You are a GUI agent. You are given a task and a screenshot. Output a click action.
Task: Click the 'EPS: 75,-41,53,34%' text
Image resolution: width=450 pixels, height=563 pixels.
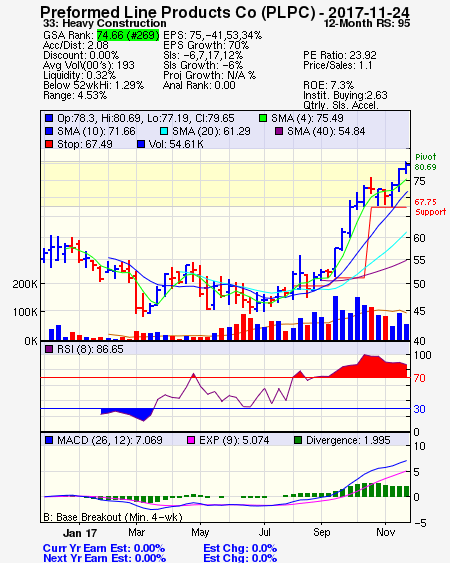point(213,35)
